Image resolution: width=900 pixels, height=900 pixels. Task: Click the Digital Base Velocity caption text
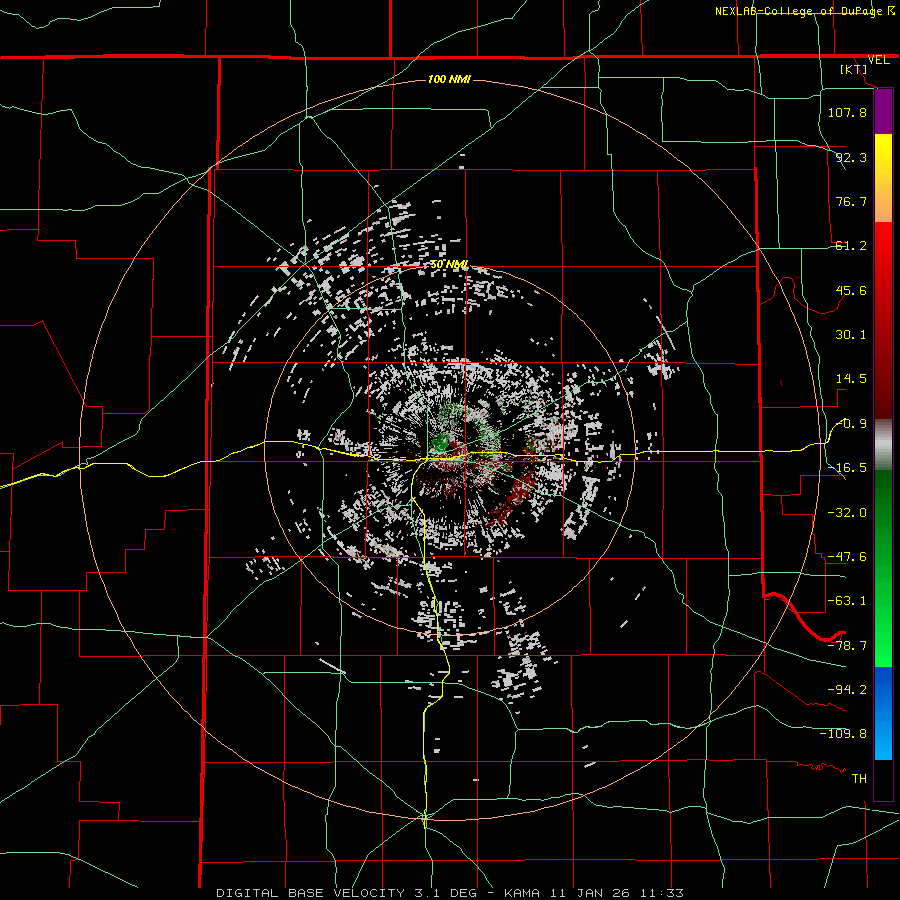point(450,893)
